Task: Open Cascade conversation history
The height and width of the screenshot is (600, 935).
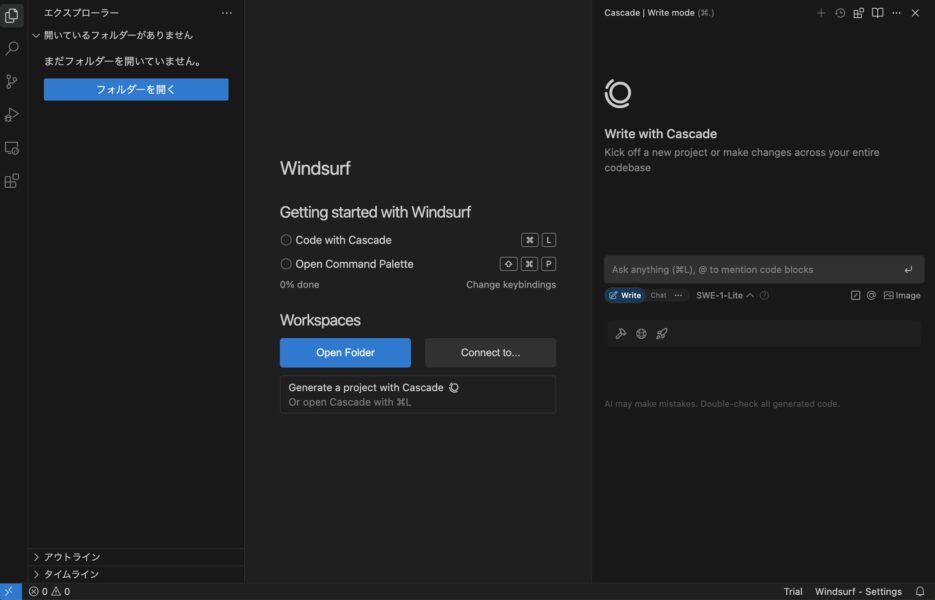Action: pyautogui.click(x=840, y=13)
